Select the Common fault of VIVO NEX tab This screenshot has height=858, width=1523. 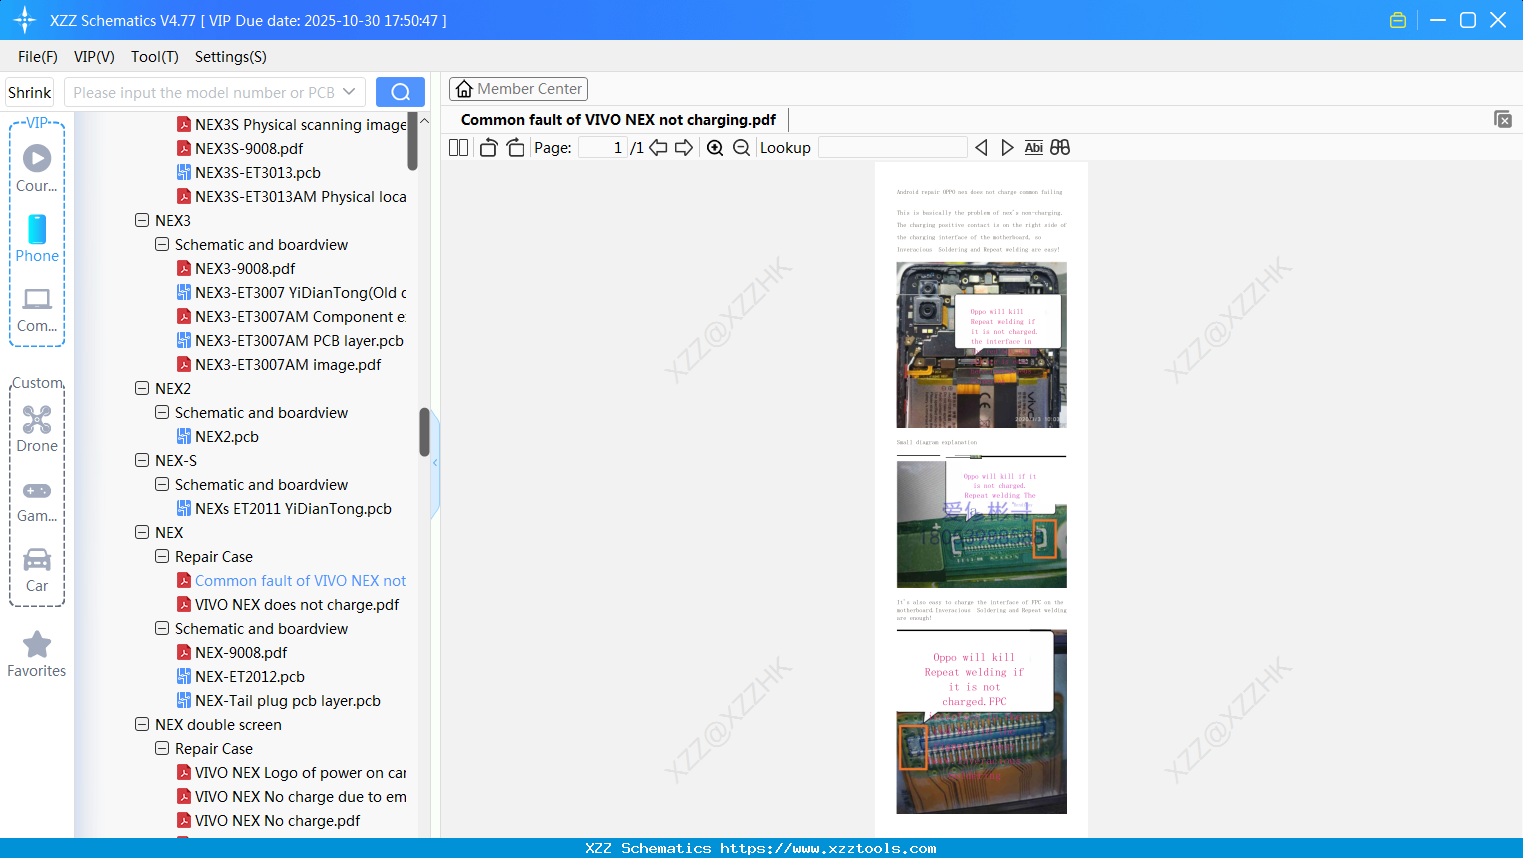pyautogui.click(x=618, y=120)
